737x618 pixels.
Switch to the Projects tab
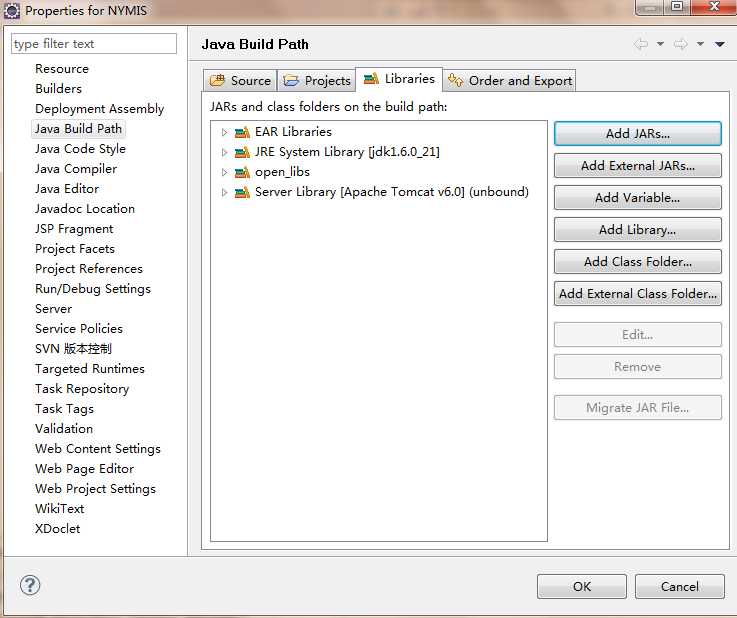pos(317,80)
